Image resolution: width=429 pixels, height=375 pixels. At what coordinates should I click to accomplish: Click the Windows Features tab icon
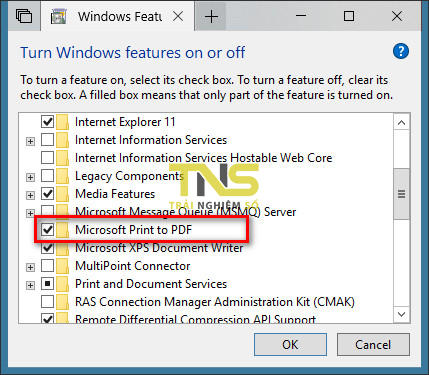point(59,16)
